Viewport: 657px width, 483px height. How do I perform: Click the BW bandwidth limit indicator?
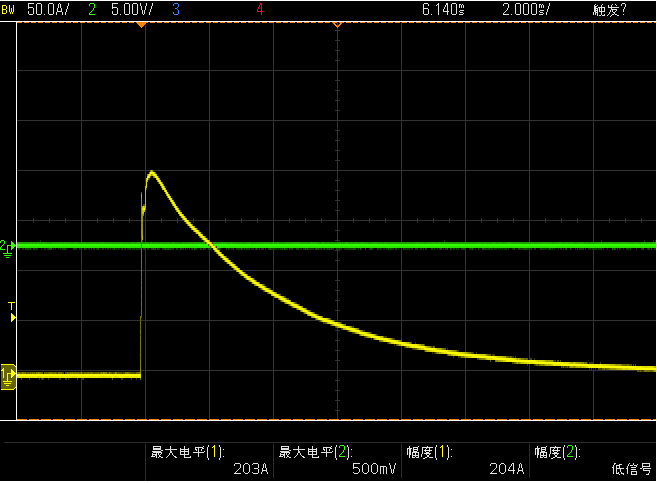click(8, 10)
